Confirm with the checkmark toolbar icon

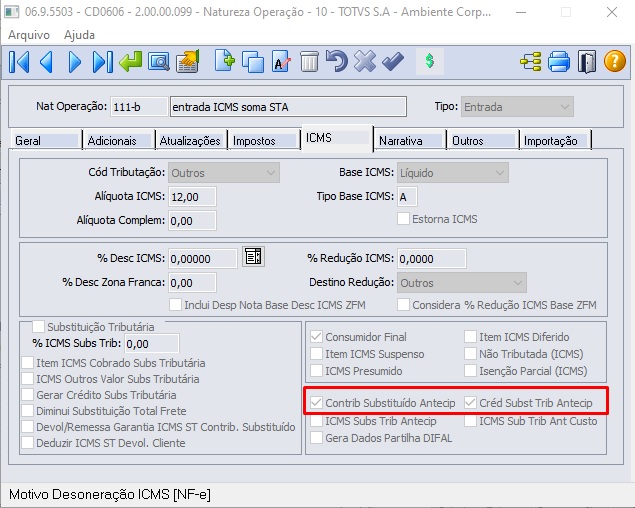(393, 61)
